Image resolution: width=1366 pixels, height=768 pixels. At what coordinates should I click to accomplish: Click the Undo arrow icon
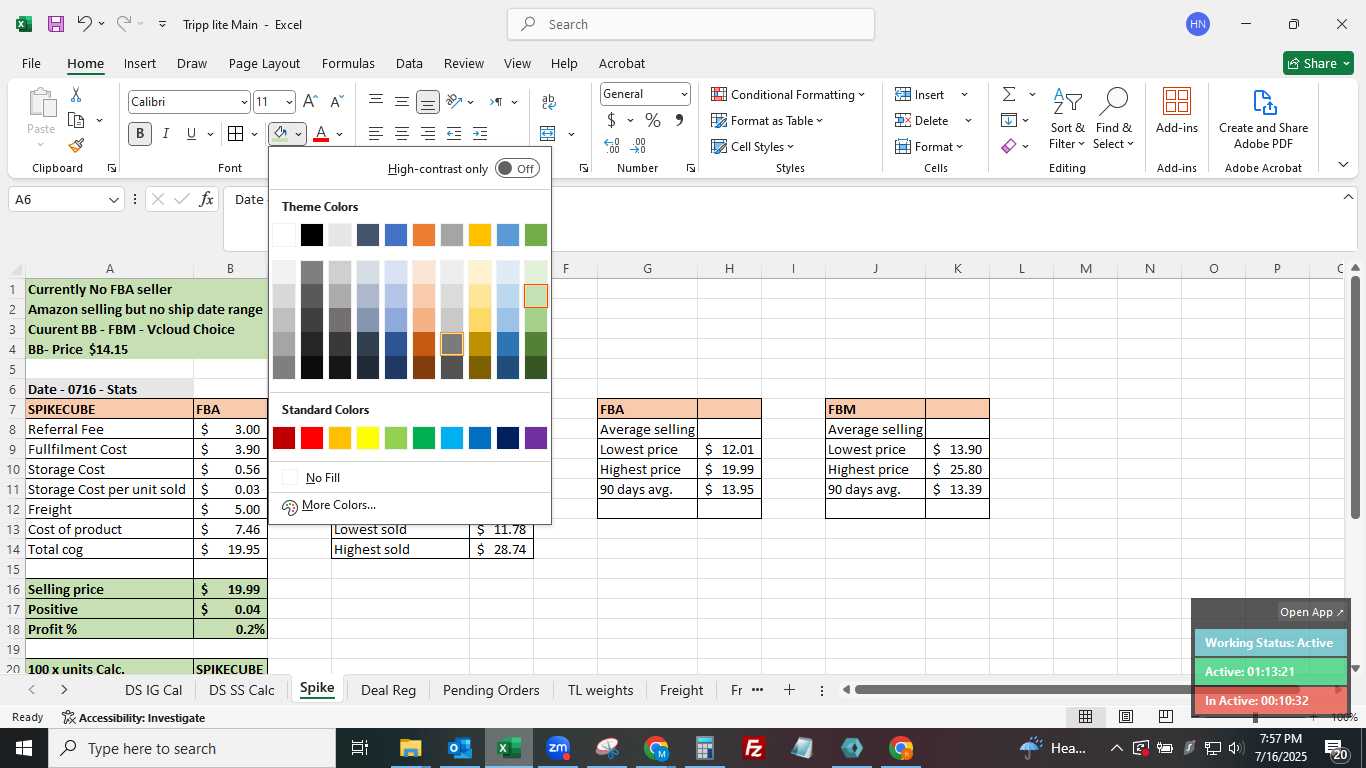(x=85, y=24)
